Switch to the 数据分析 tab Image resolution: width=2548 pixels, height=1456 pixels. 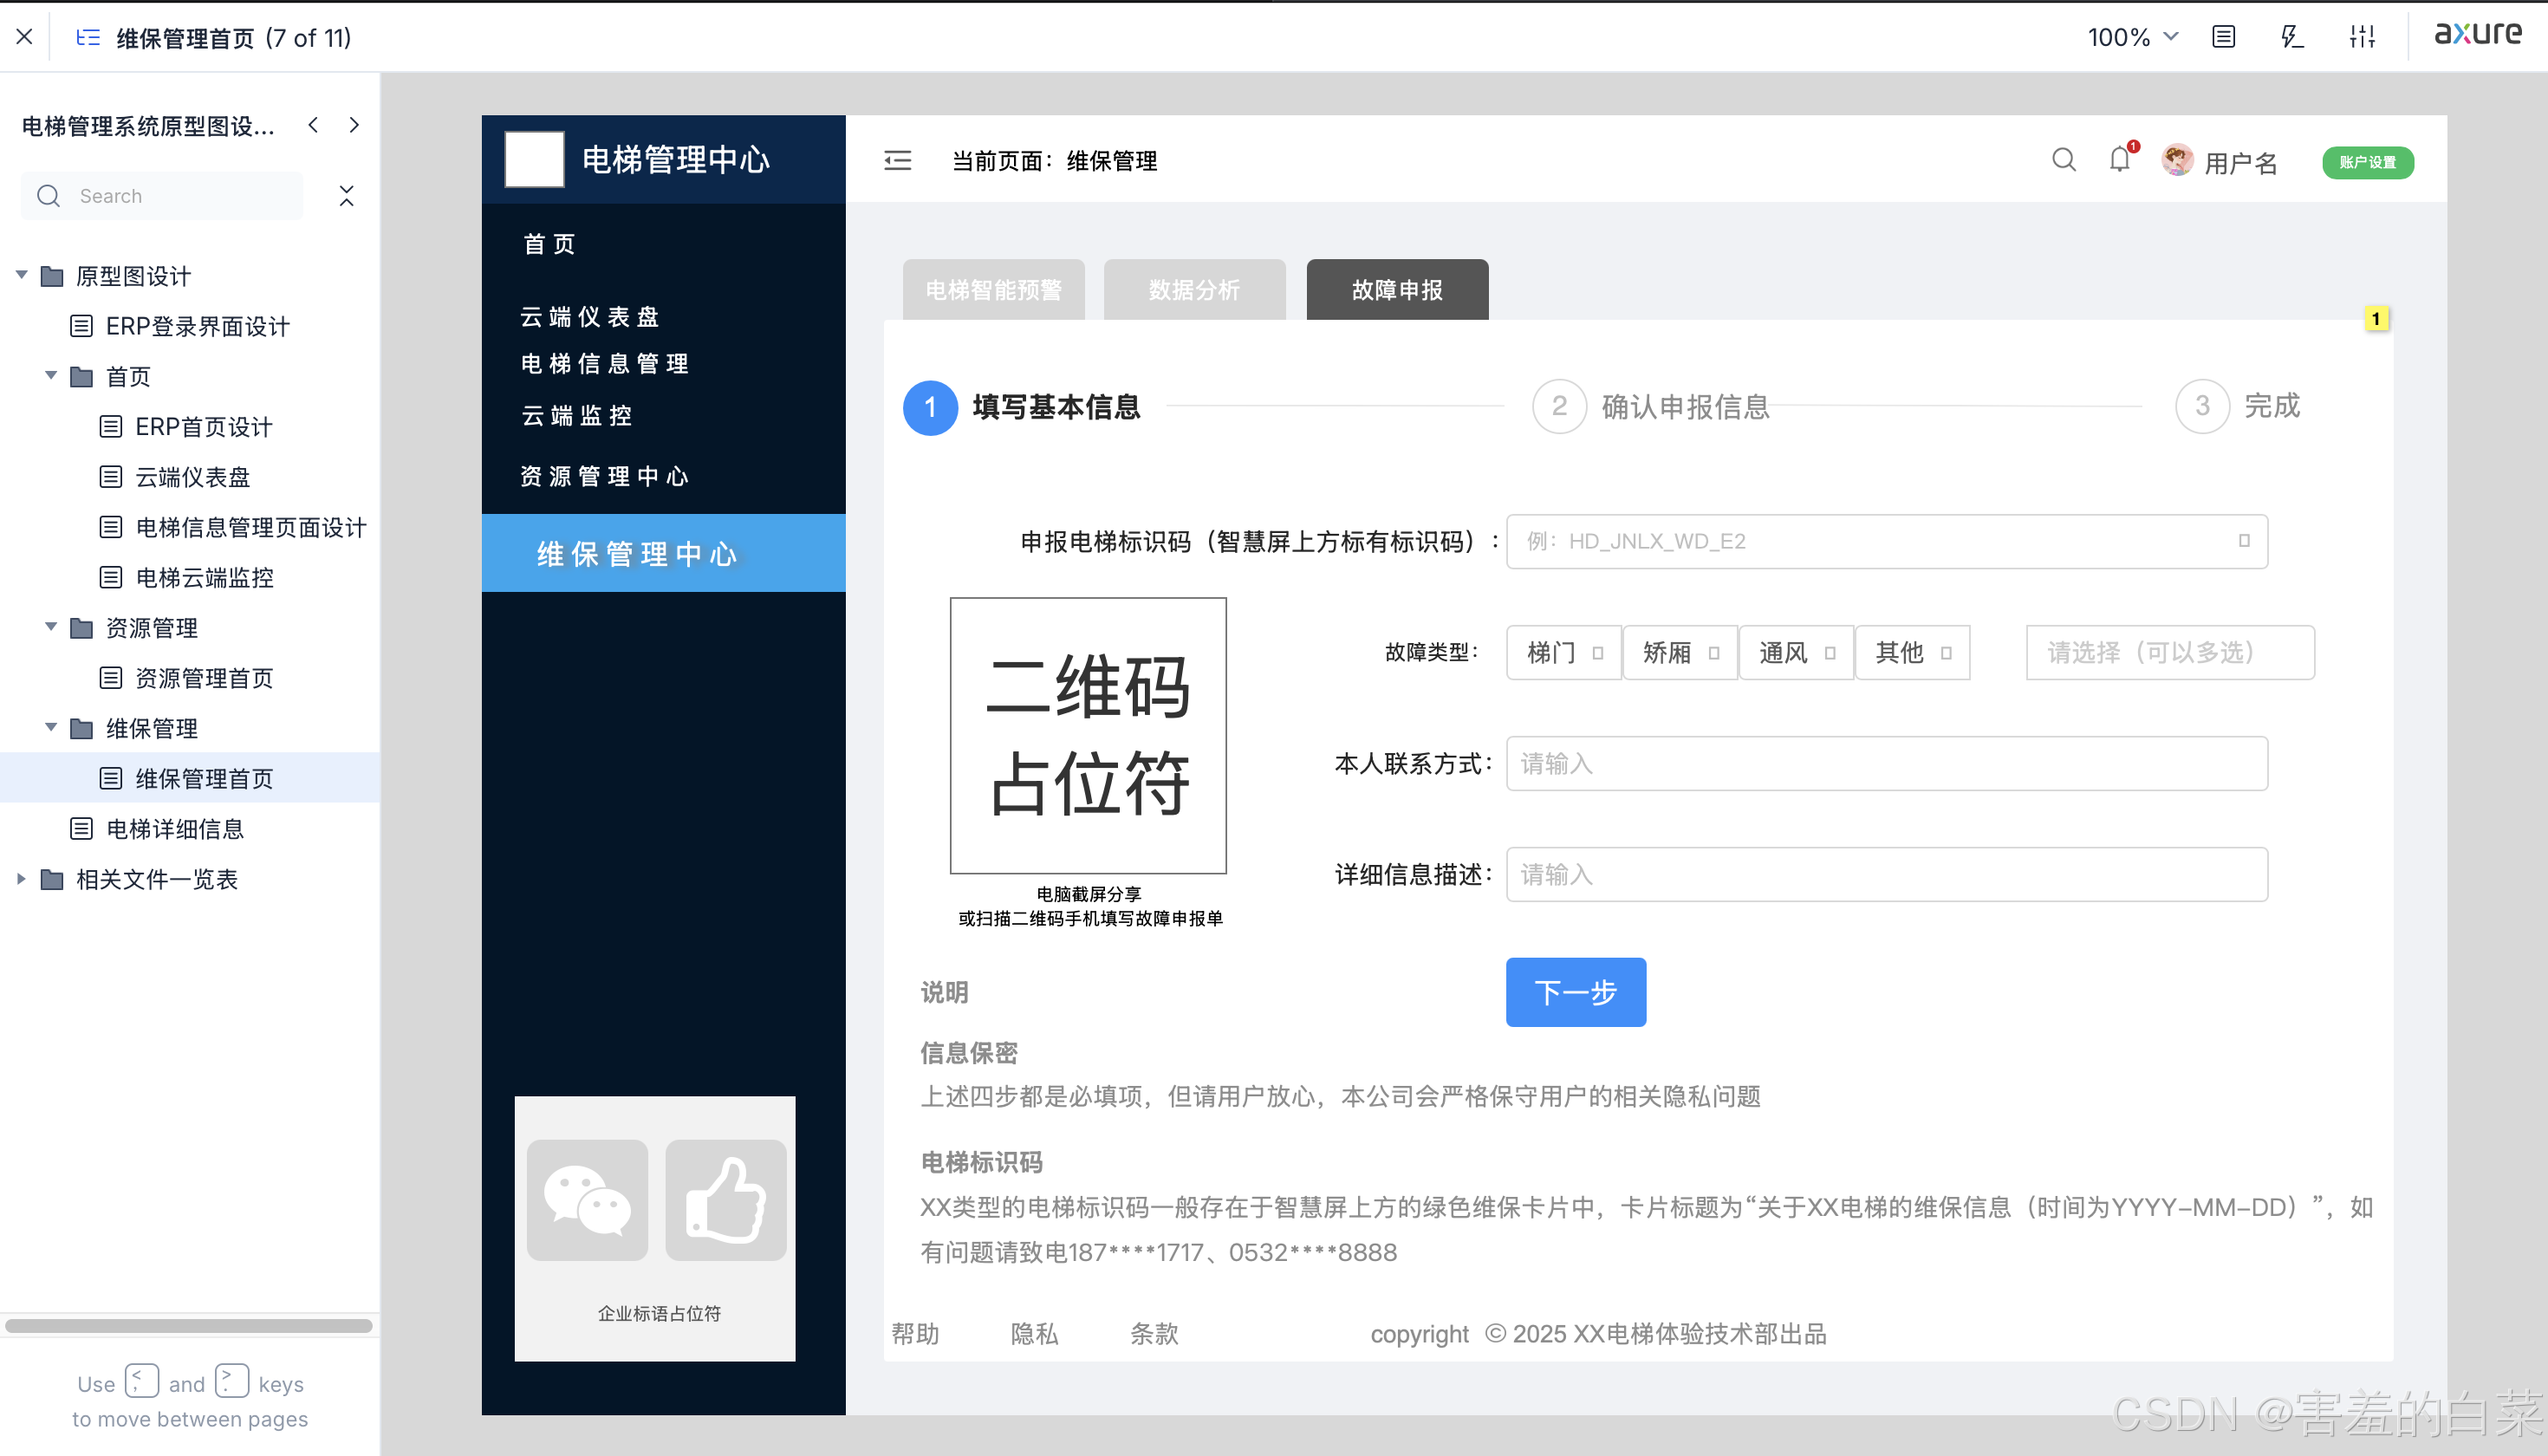click(x=1194, y=290)
